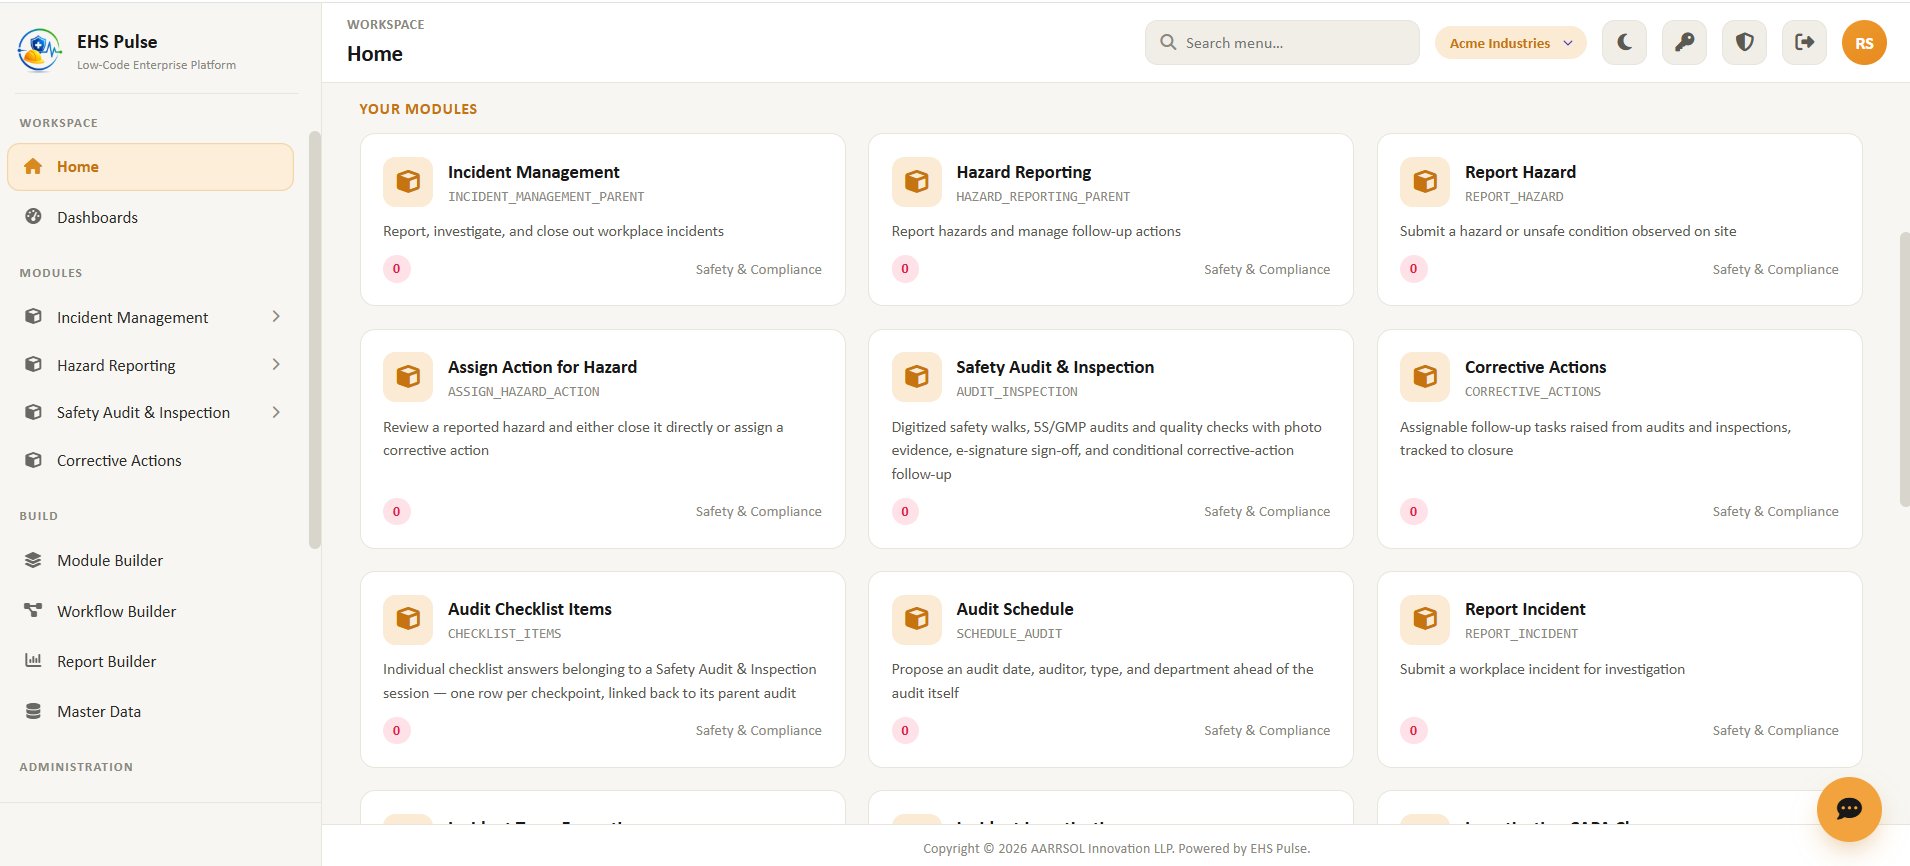Click the sidebar vertical scrollbar
This screenshot has height=866, width=1910.
point(315,340)
